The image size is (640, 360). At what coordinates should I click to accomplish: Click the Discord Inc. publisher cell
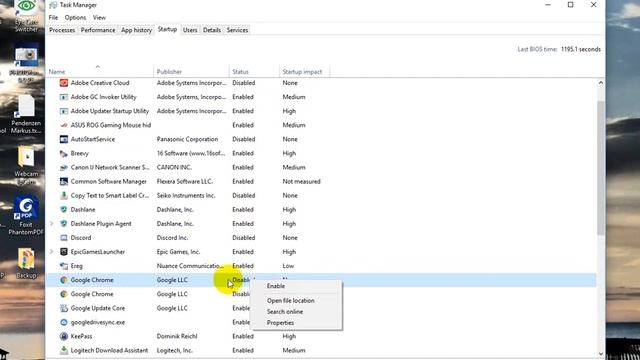(x=172, y=238)
